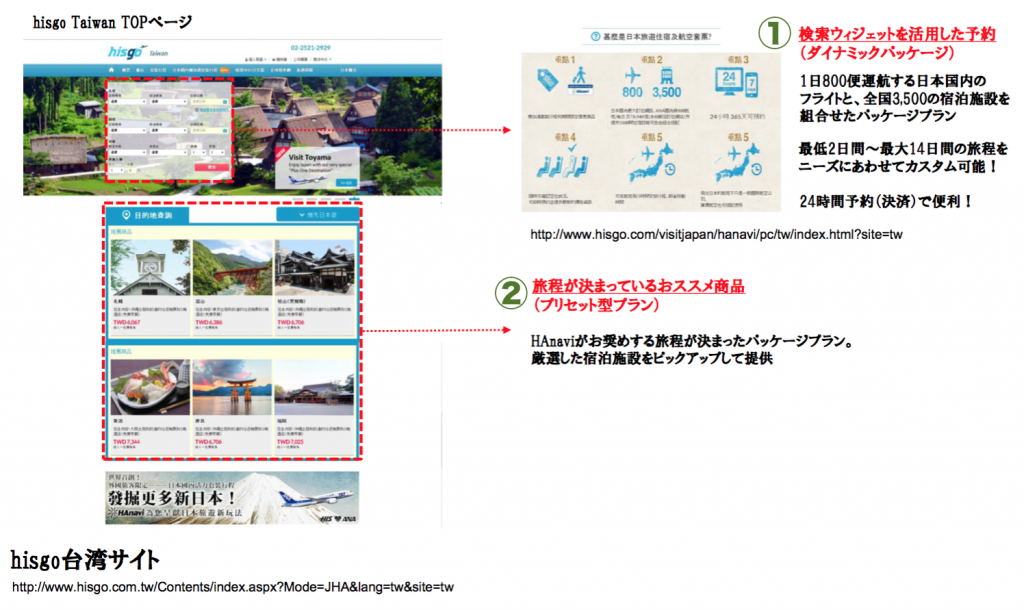
Task: Click the map pin icon beside 目的地查詢
Action: (126, 215)
